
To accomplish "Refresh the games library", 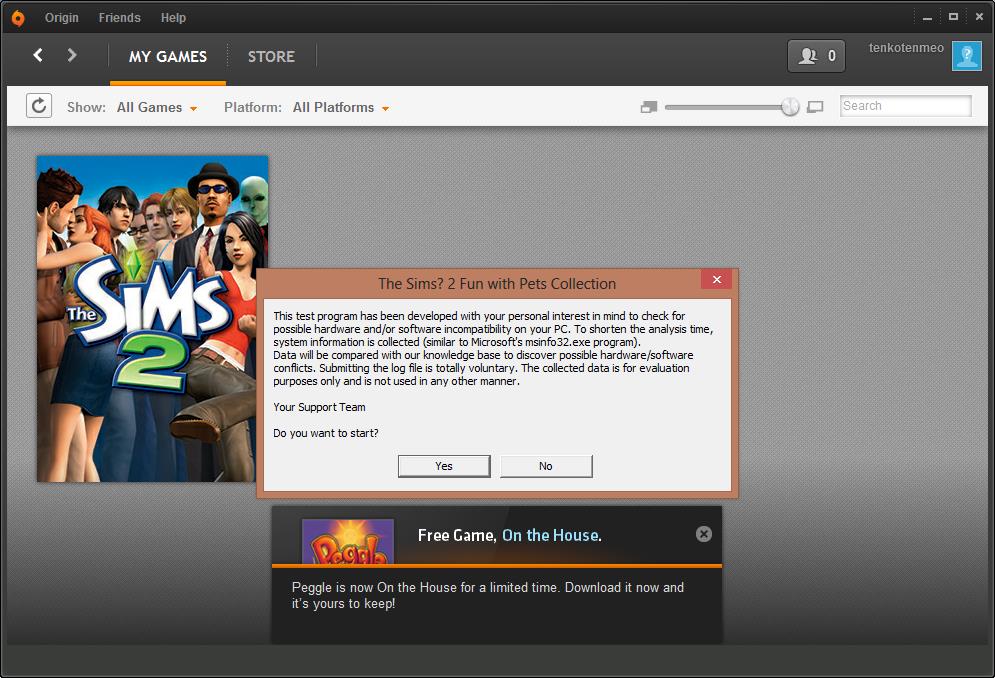I will (x=39, y=105).
